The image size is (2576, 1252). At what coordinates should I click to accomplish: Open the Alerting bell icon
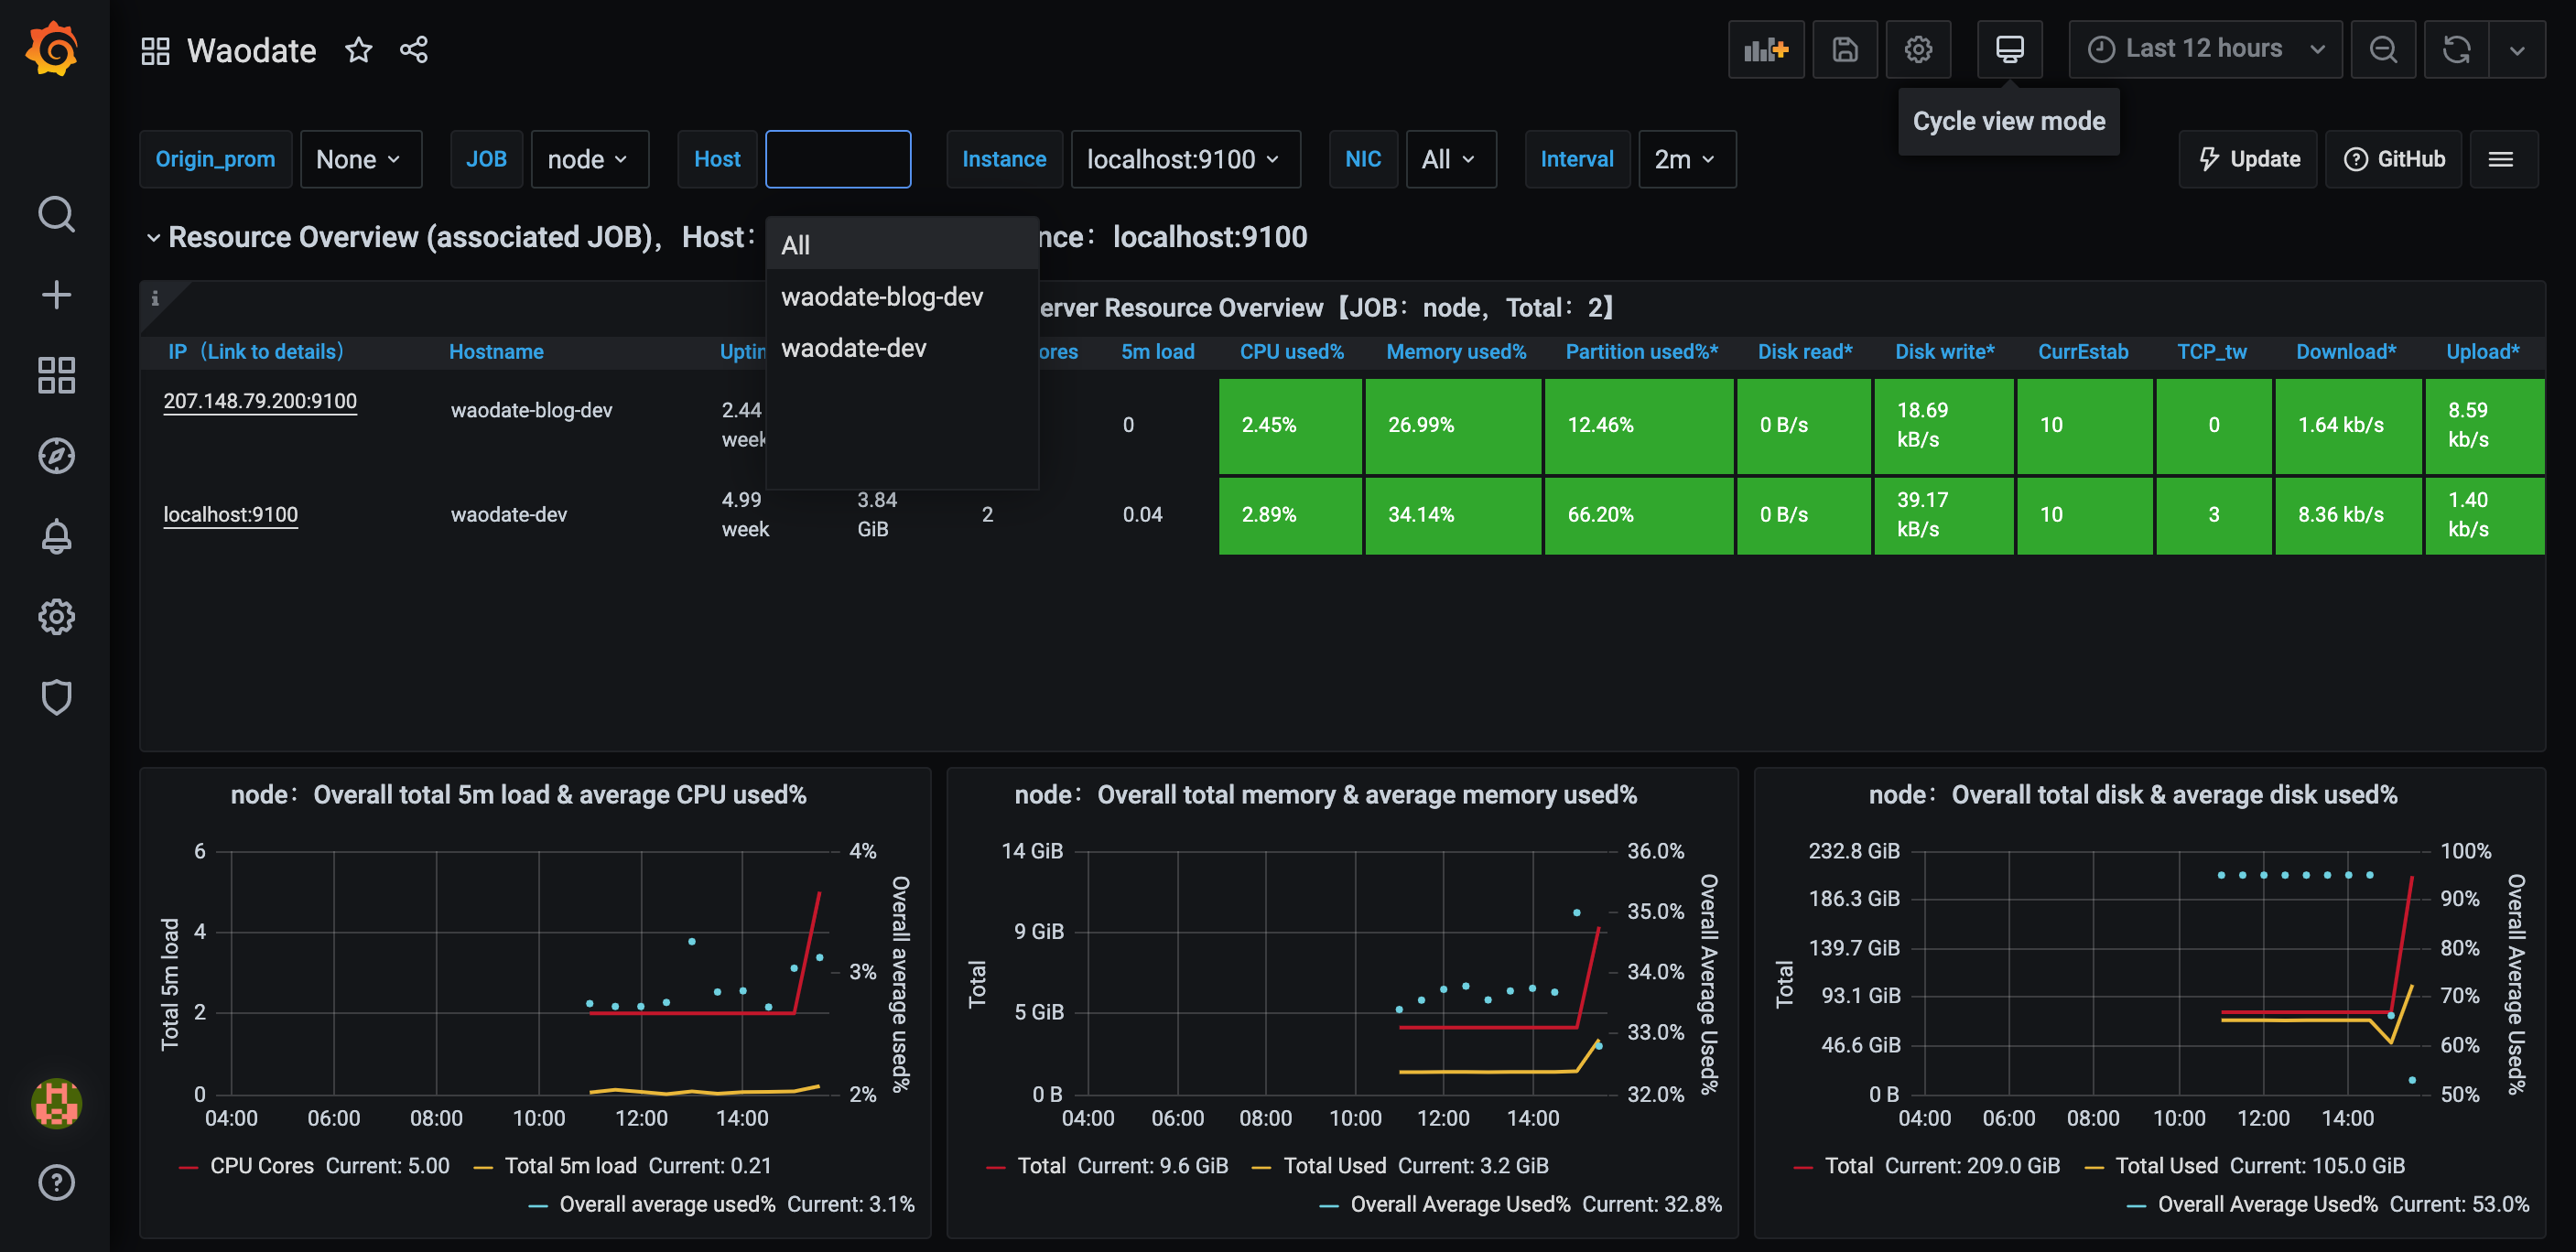(57, 536)
